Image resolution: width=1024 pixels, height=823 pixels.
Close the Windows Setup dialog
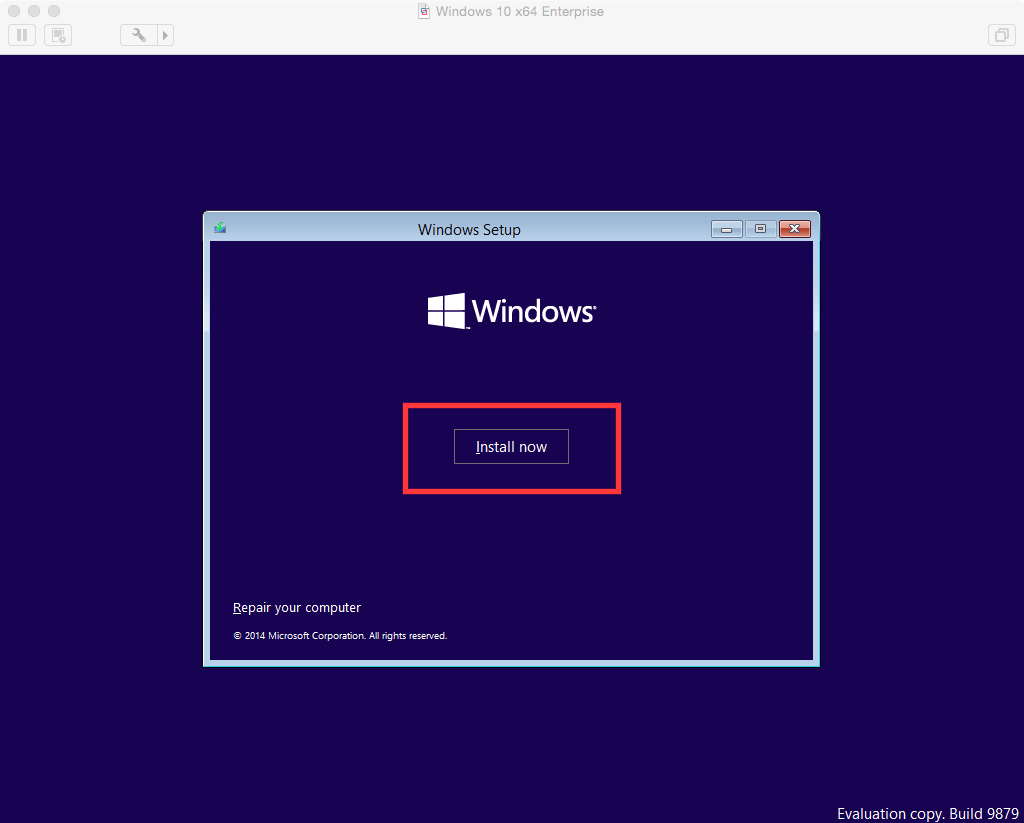coord(795,229)
